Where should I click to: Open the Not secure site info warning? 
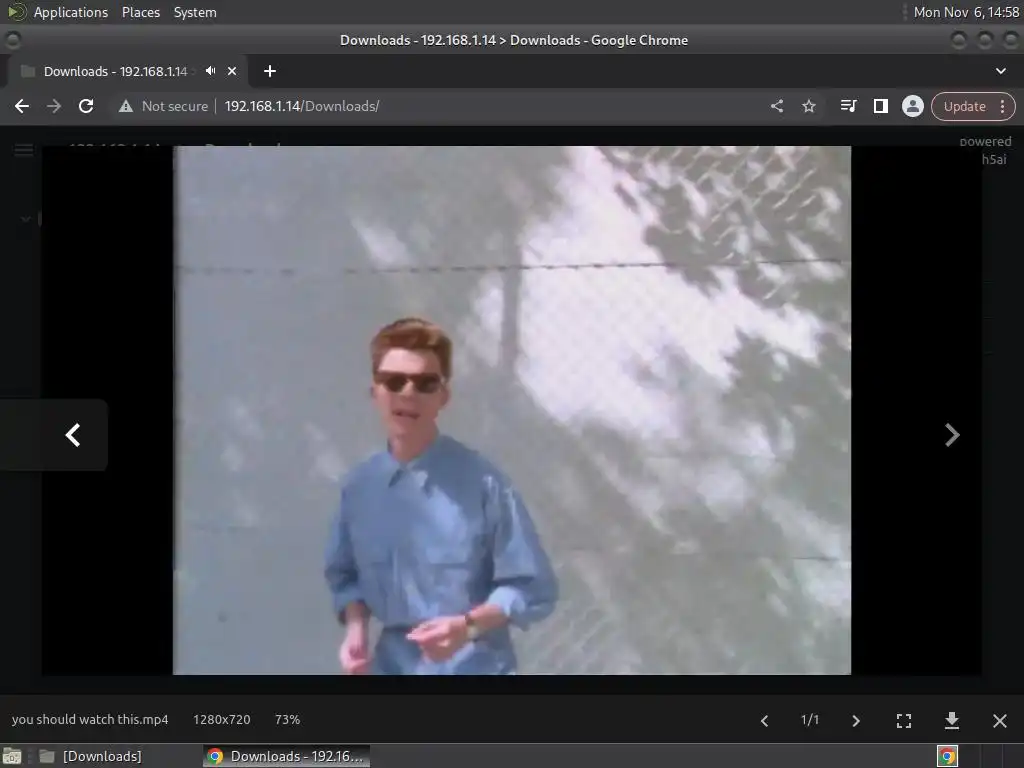click(x=163, y=106)
